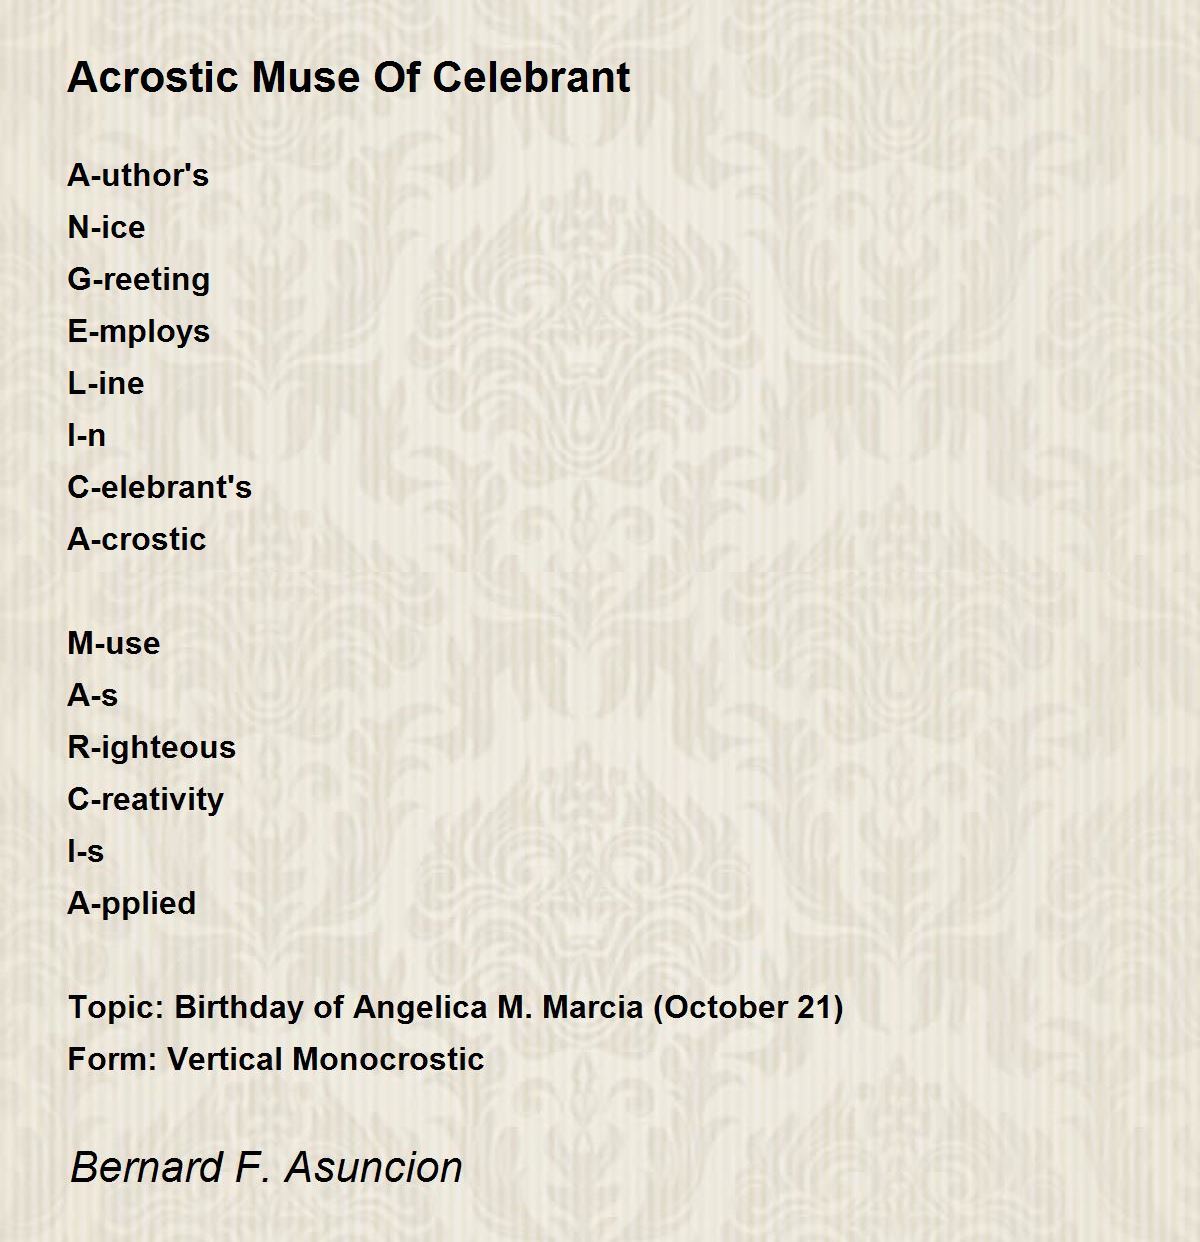Click on the L-ine text

coord(106,383)
